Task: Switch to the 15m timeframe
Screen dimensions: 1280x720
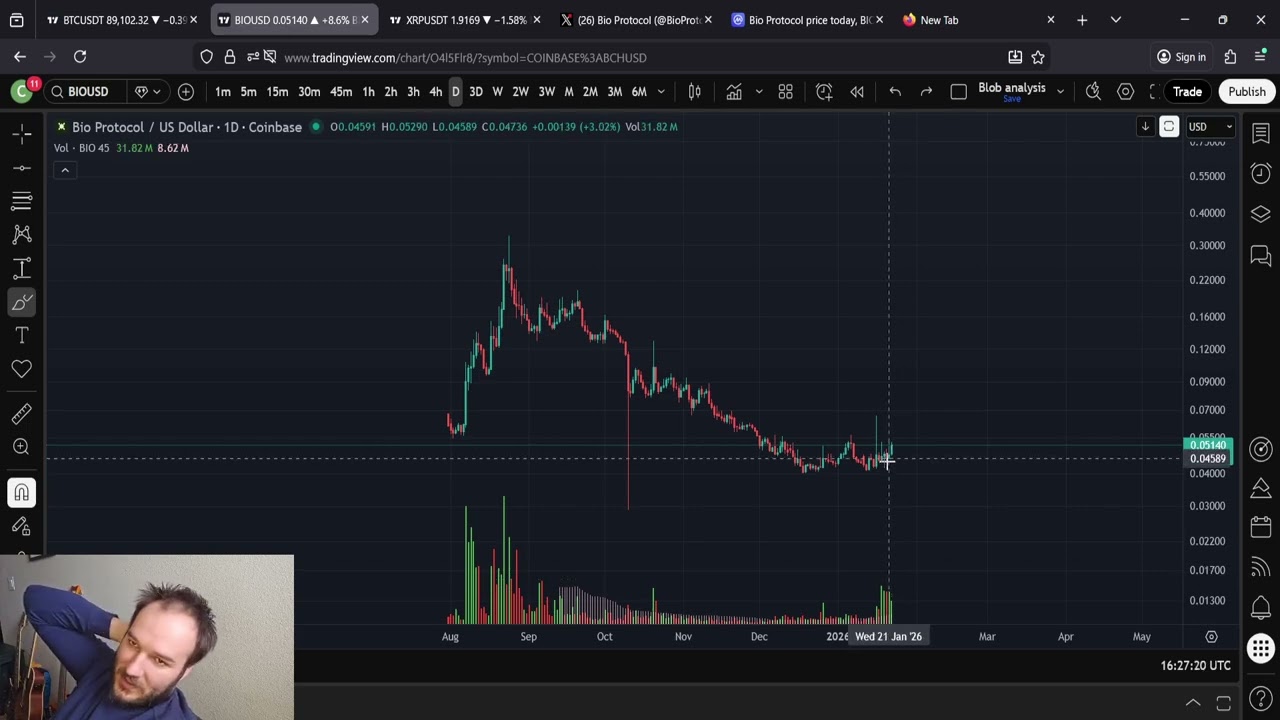Action: [x=277, y=92]
